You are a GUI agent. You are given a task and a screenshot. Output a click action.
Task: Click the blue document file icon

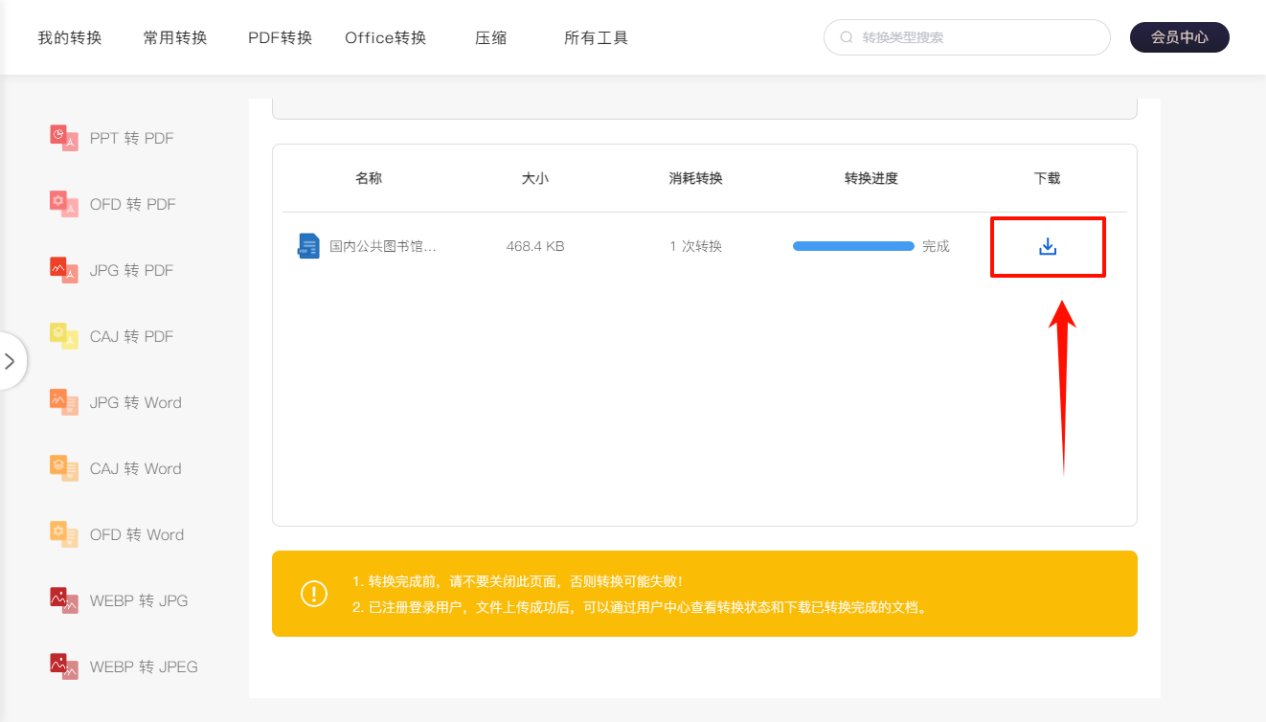[x=308, y=246]
